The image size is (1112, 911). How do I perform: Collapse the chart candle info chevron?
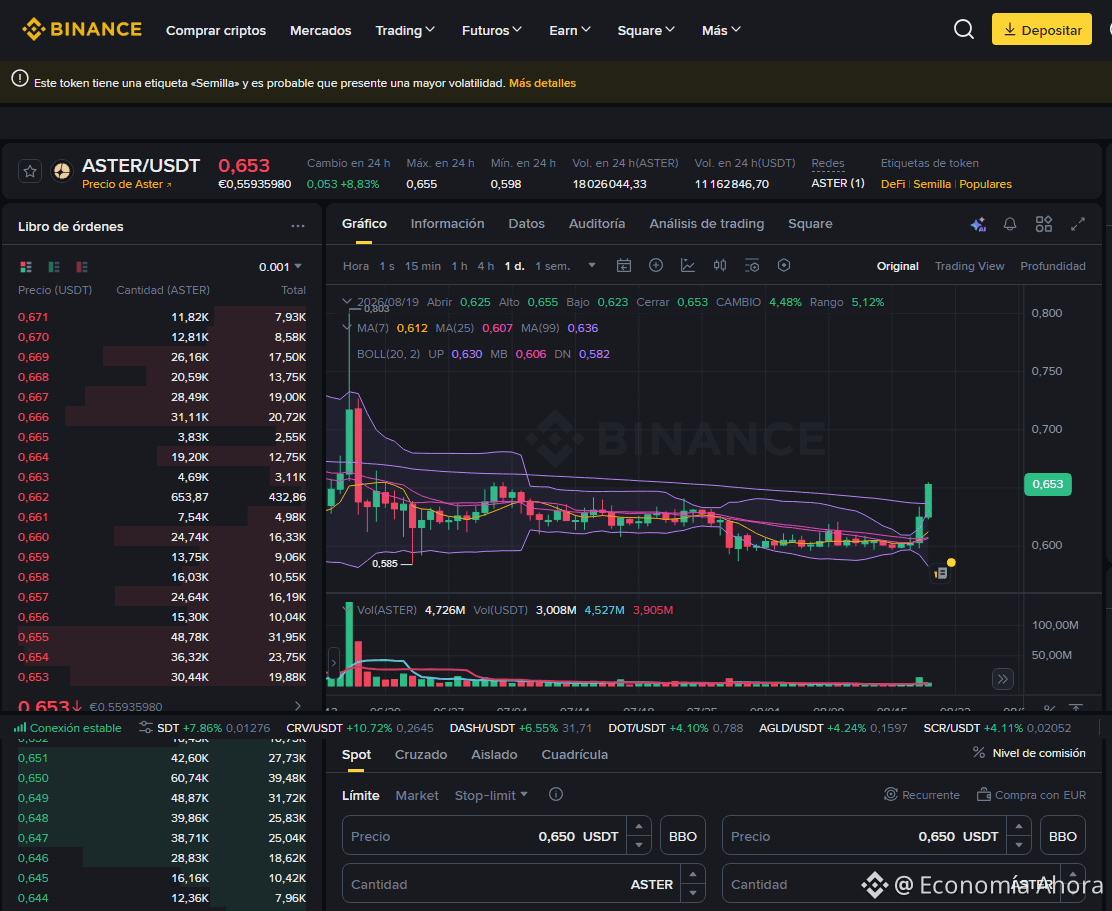coord(347,301)
